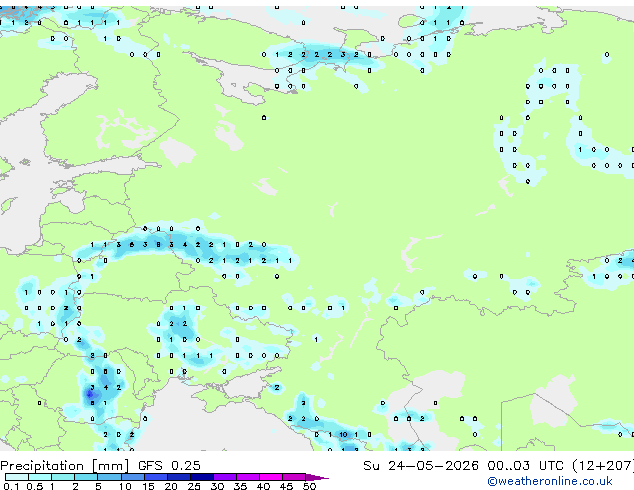Click the '20' legend scale label
Image resolution: width=634 pixels, height=490 pixels.
click(171, 486)
